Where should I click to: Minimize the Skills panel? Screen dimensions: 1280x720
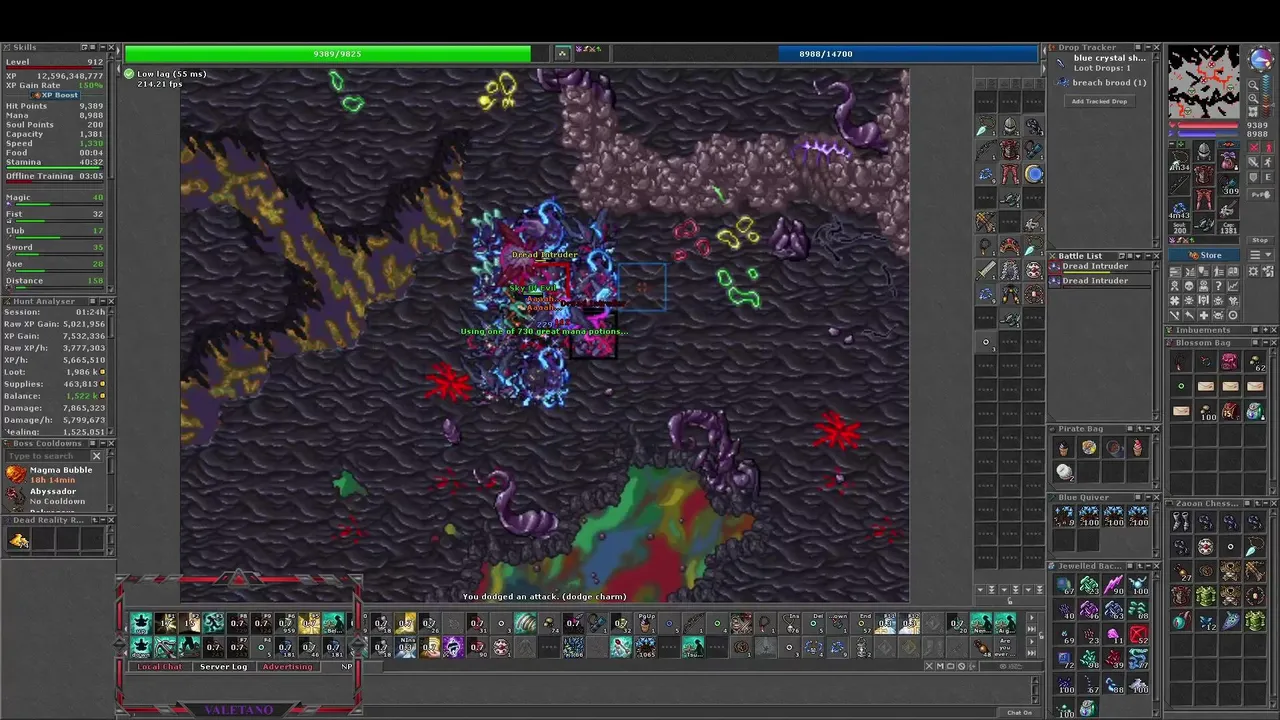click(103, 47)
